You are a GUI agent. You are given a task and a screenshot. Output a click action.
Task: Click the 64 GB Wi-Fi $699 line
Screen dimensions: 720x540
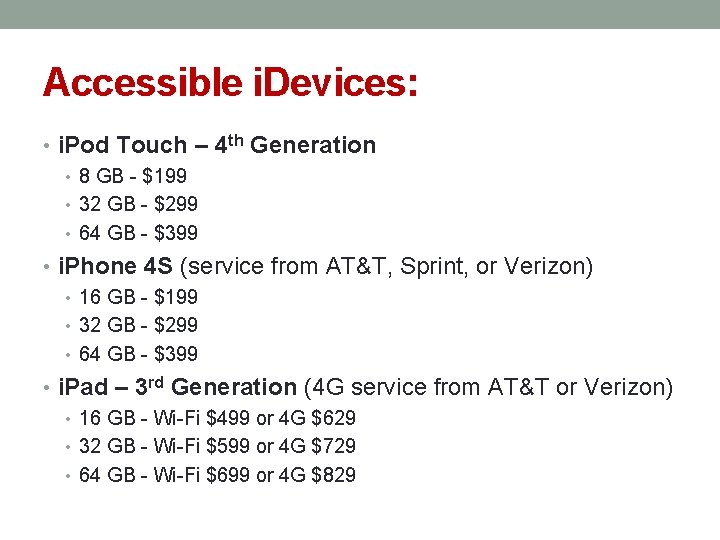(217, 475)
